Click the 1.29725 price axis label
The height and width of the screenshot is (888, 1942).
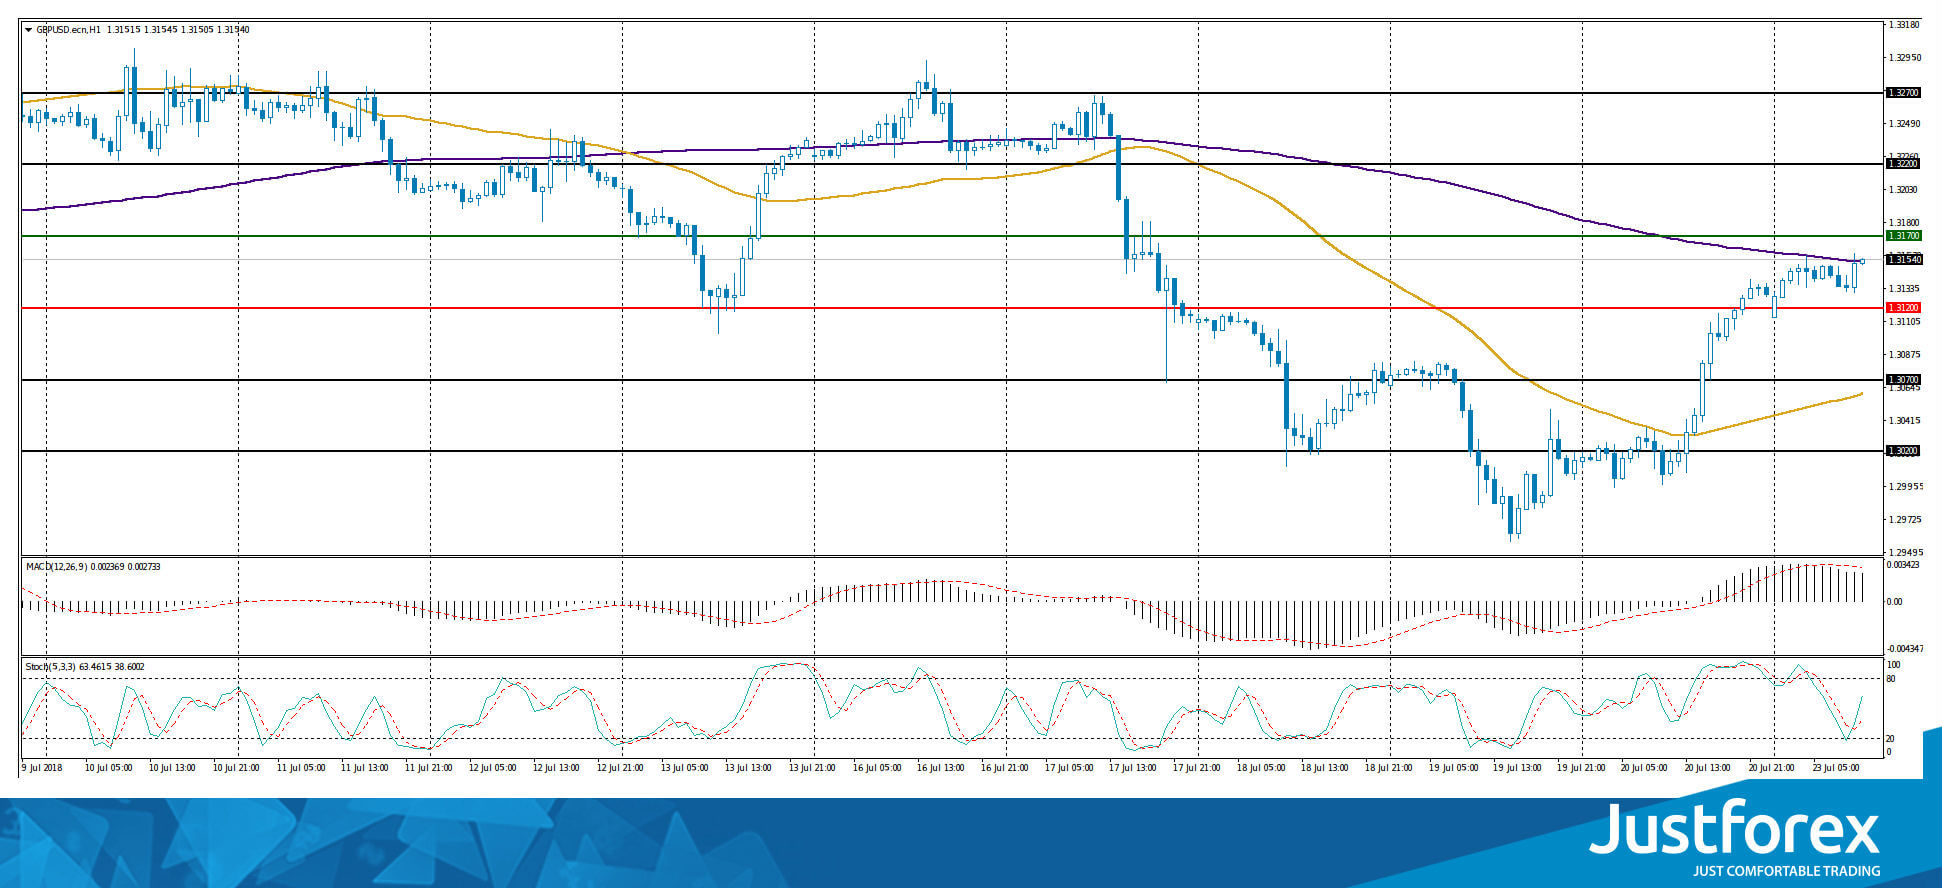tap(1905, 520)
